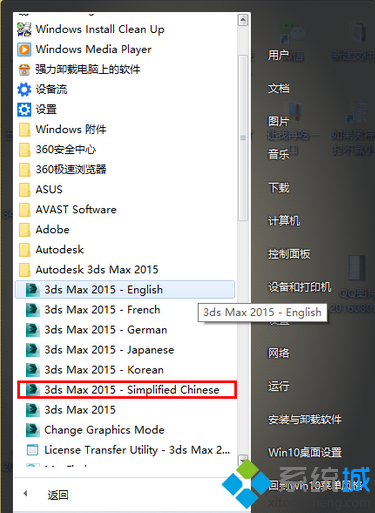The image size is (375, 513).
Task: Click the back arrow beside 返回
Action: (25, 494)
